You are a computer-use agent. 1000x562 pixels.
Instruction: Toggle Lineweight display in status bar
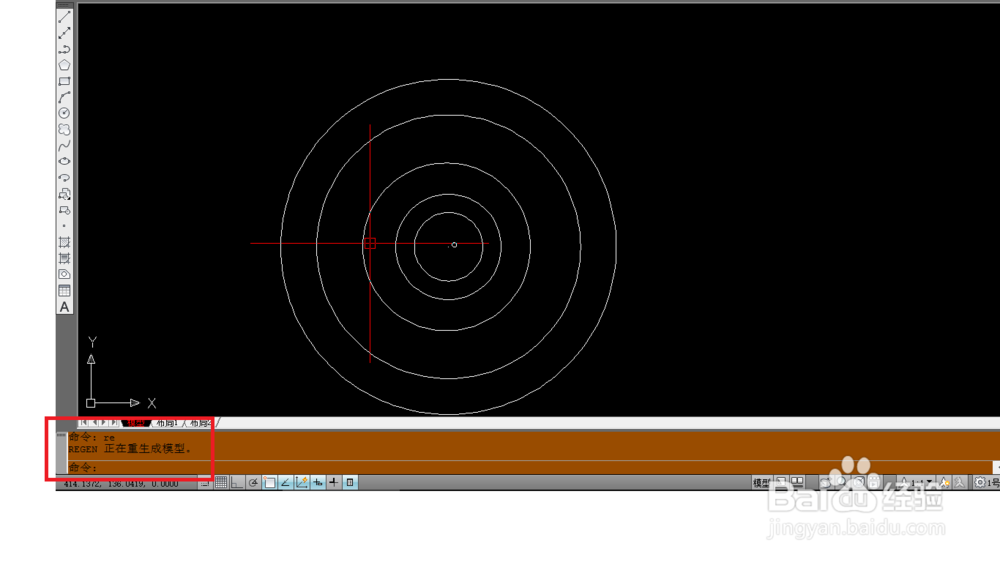pos(334,483)
